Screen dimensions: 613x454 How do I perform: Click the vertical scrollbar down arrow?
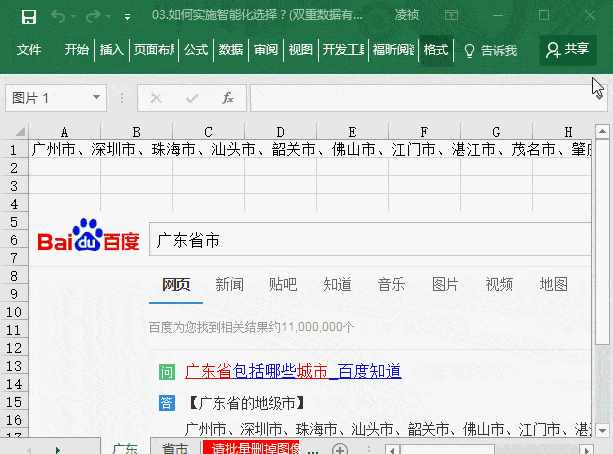tap(602, 431)
